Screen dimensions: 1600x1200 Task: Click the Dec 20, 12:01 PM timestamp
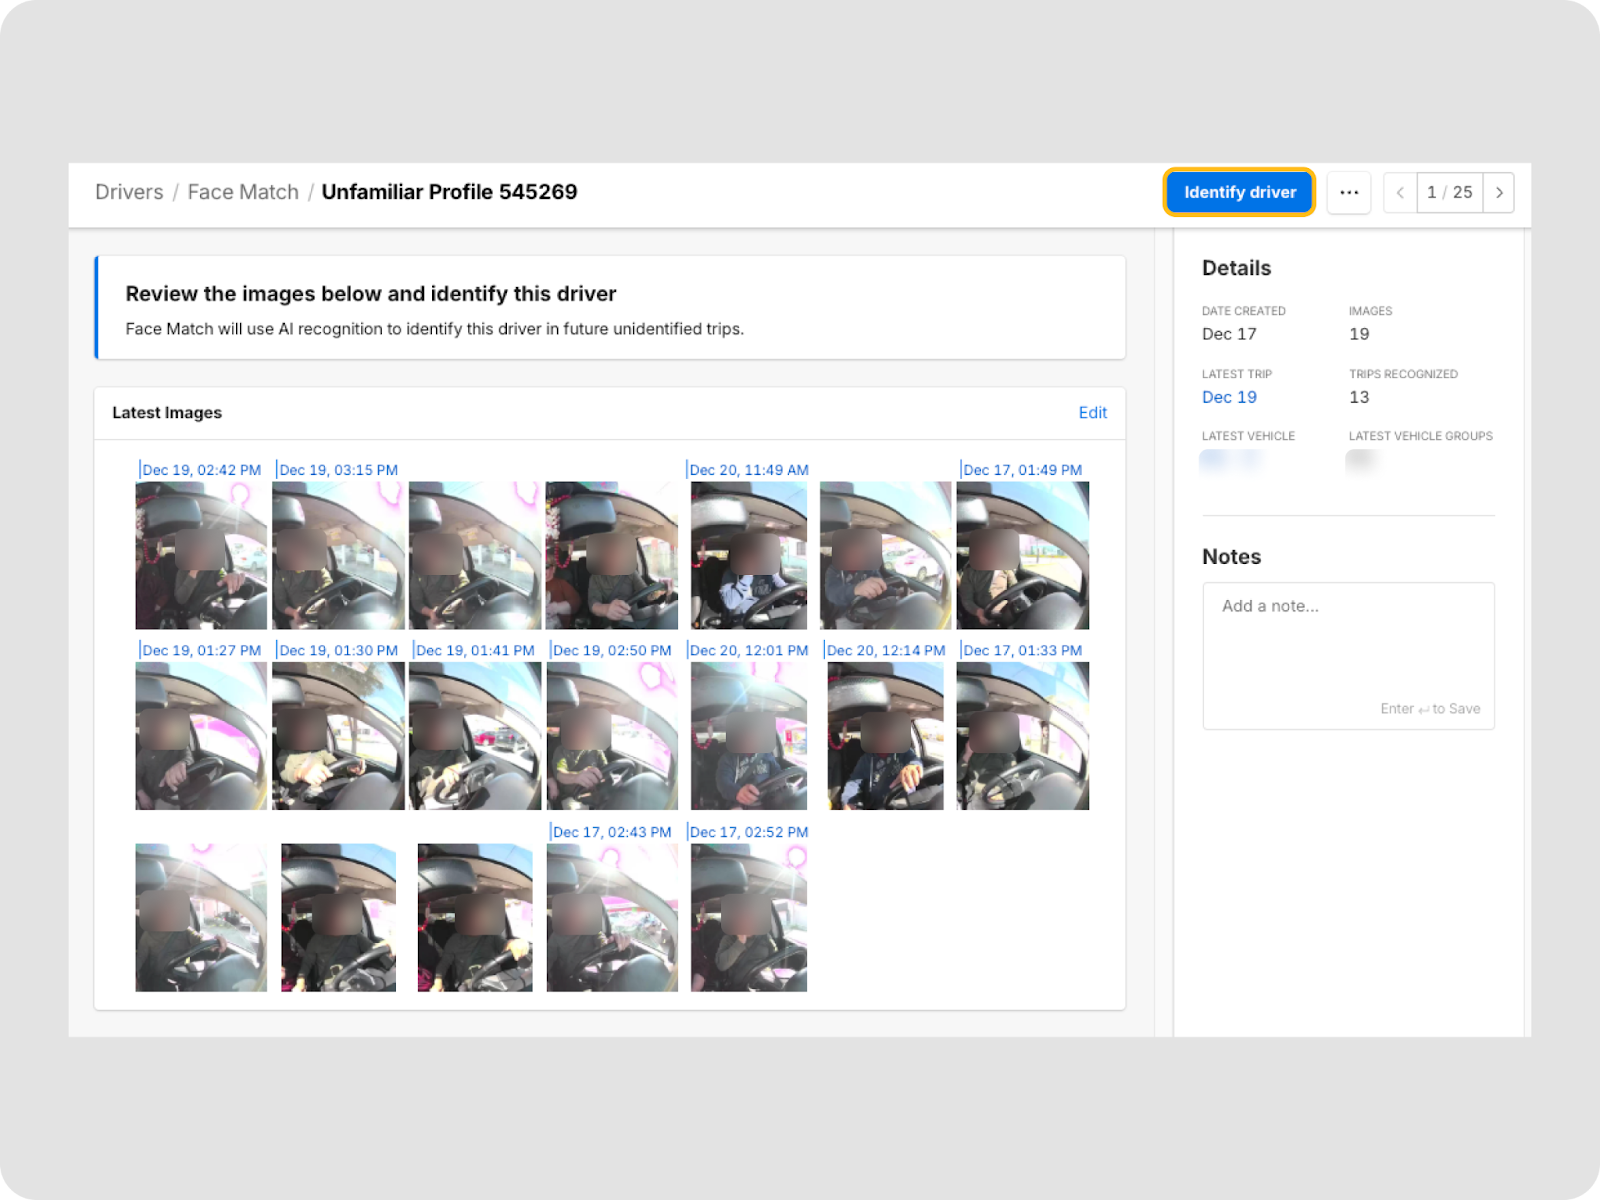(x=749, y=650)
